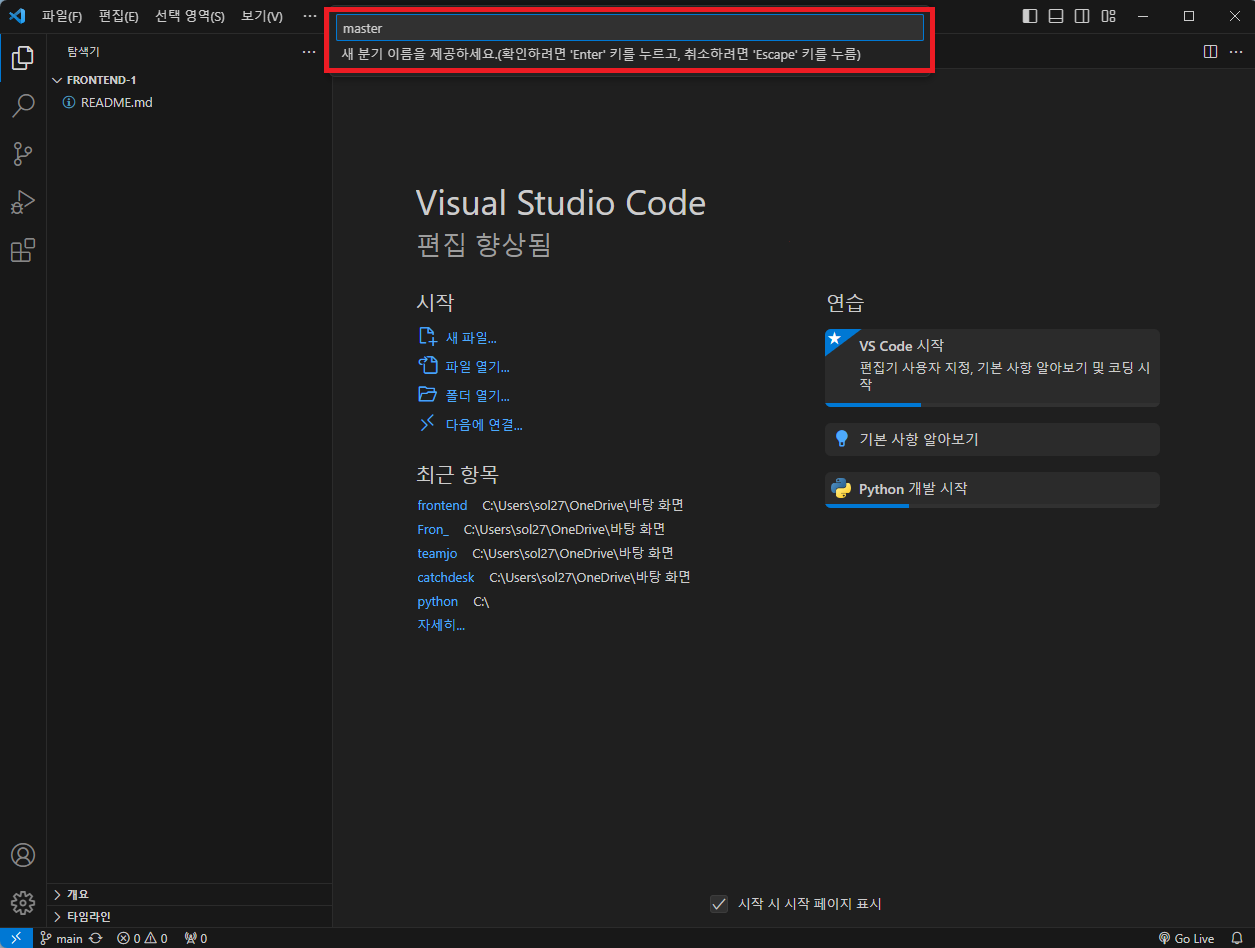Open editor more actions ellipsis

point(1236,51)
